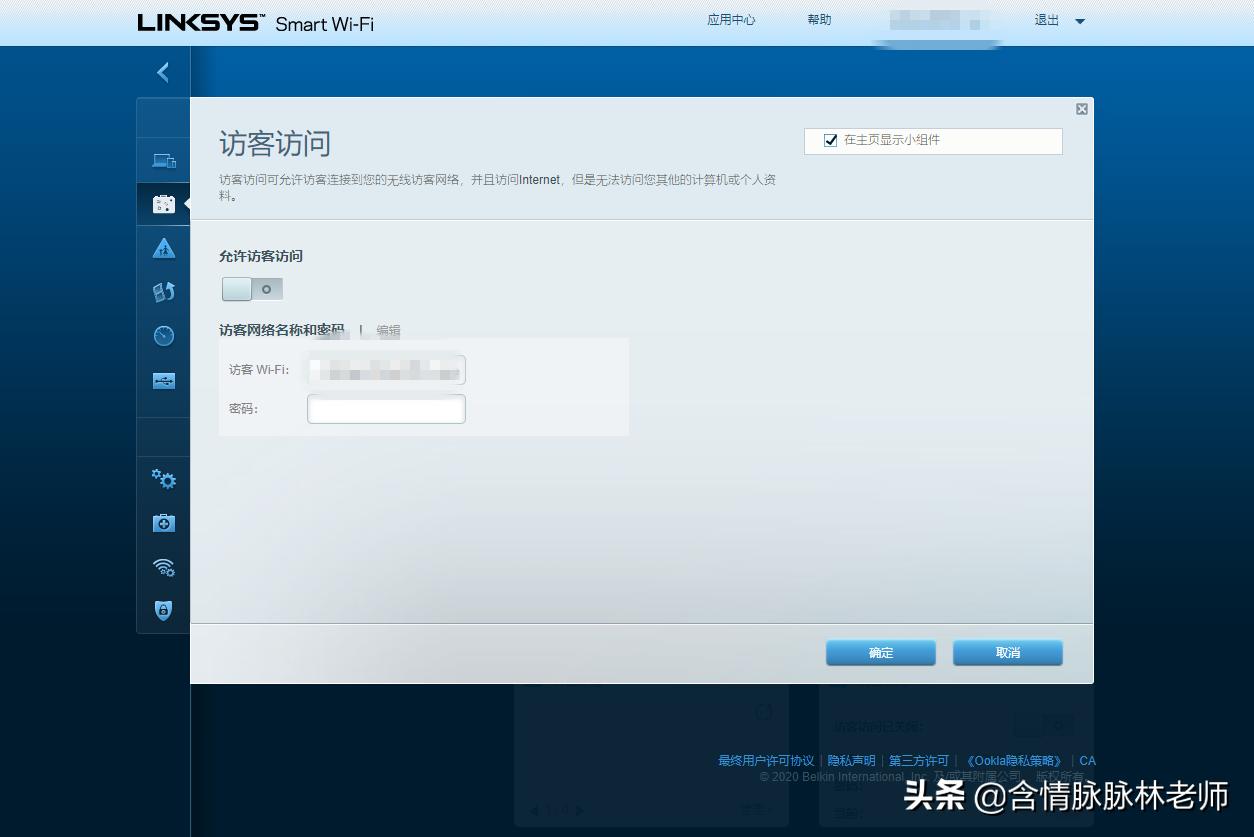The image size is (1254, 837).
Task: Select the Guest Access sidebar icon
Action: point(162,203)
